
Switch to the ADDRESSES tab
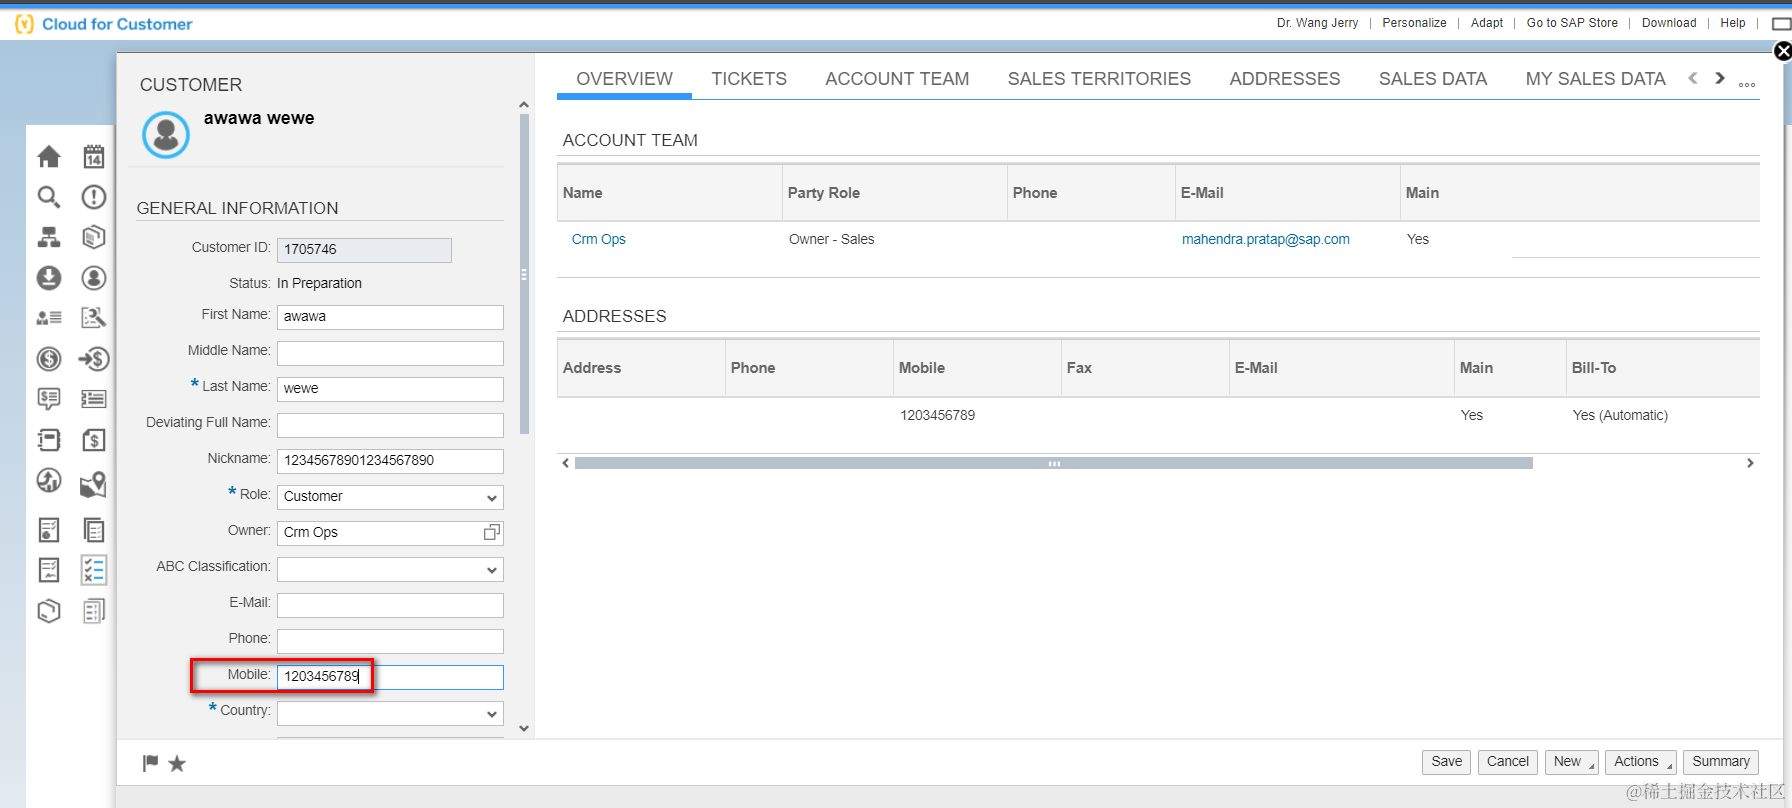[x=1285, y=79]
